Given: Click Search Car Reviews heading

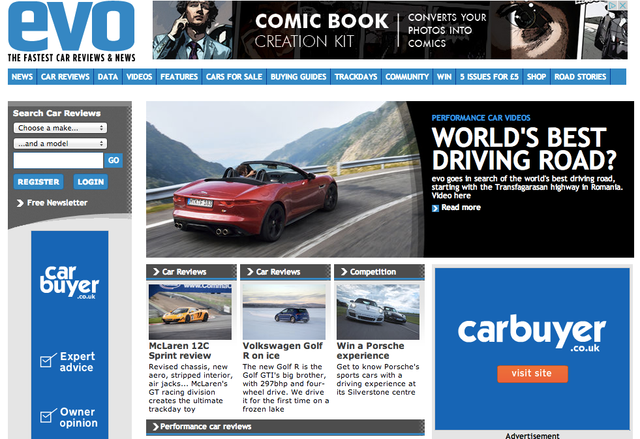Looking at the screenshot, I should 57,113.
